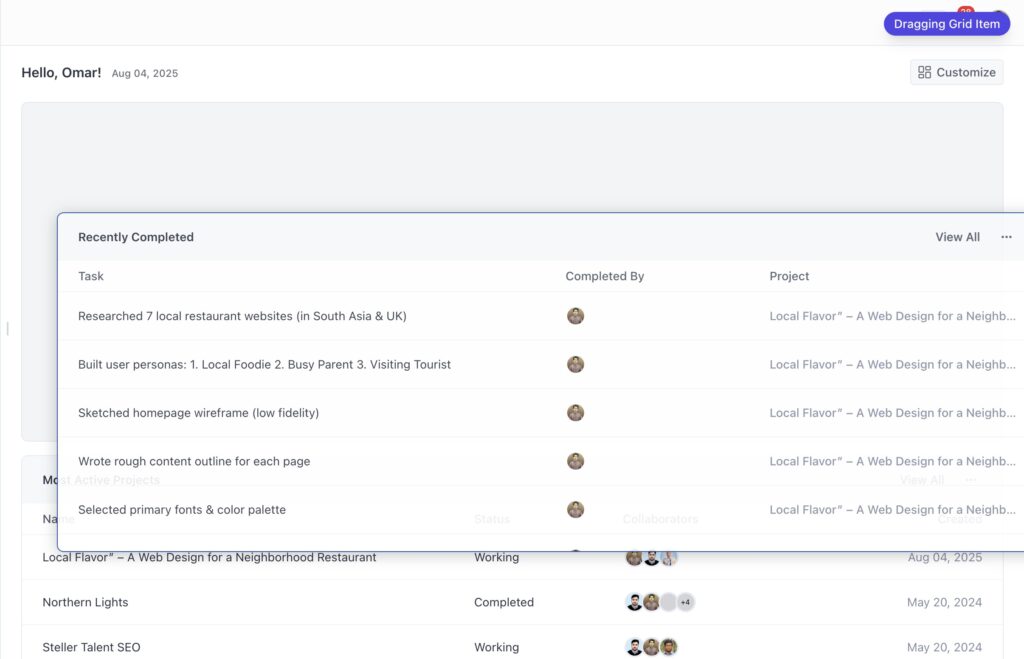The image size is (1024, 659).
Task: Open the Steller Talent SEO project
Action: pos(91,647)
